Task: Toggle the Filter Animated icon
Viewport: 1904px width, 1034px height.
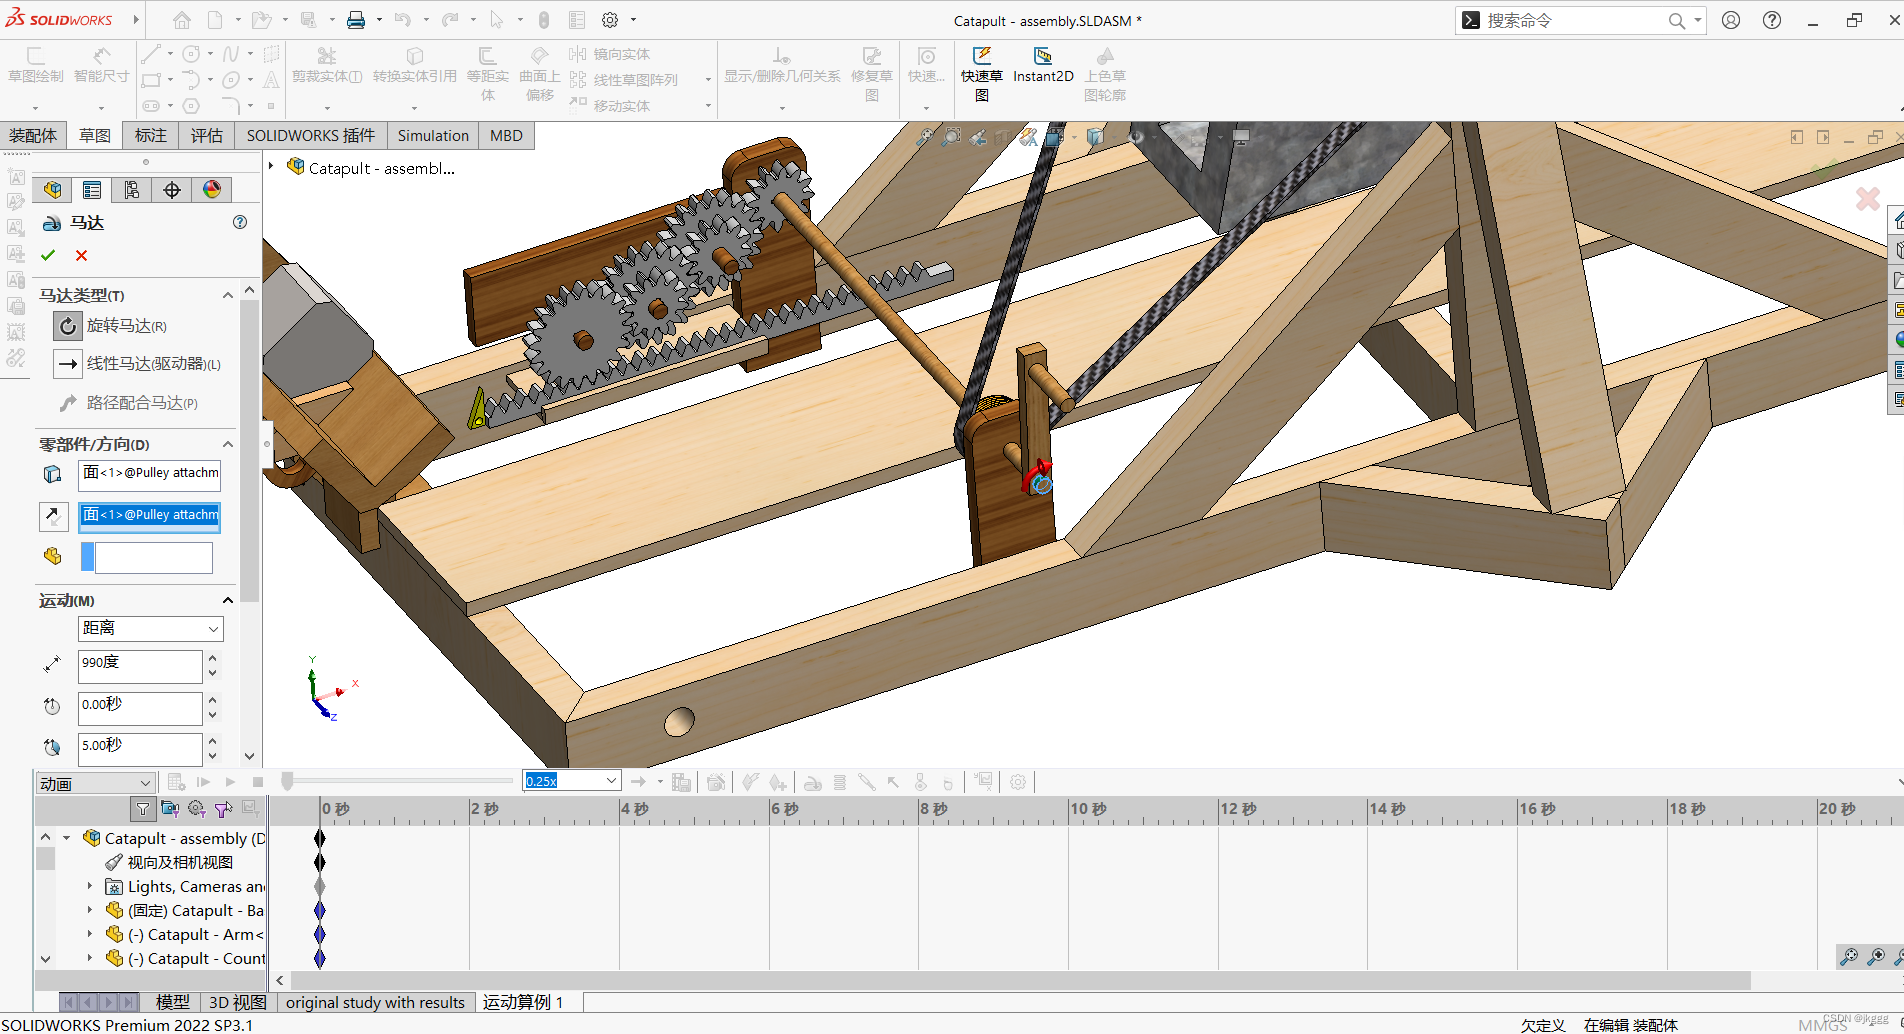Action: pyautogui.click(x=170, y=809)
